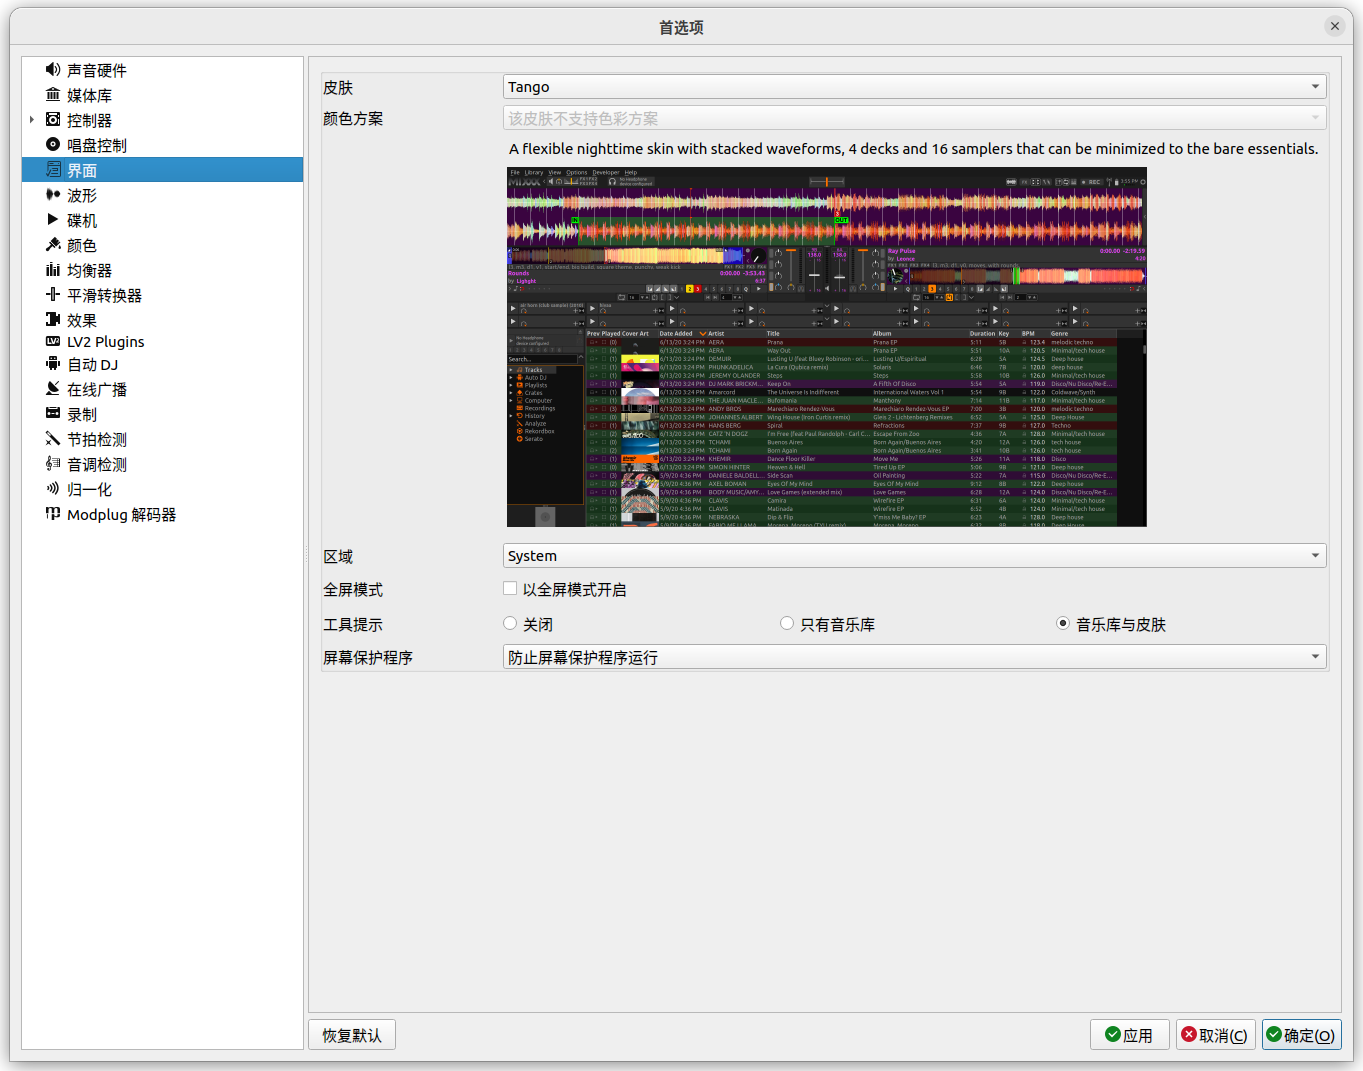
Task: Click the 屏幕保护程序 label
Action: click(368, 658)
